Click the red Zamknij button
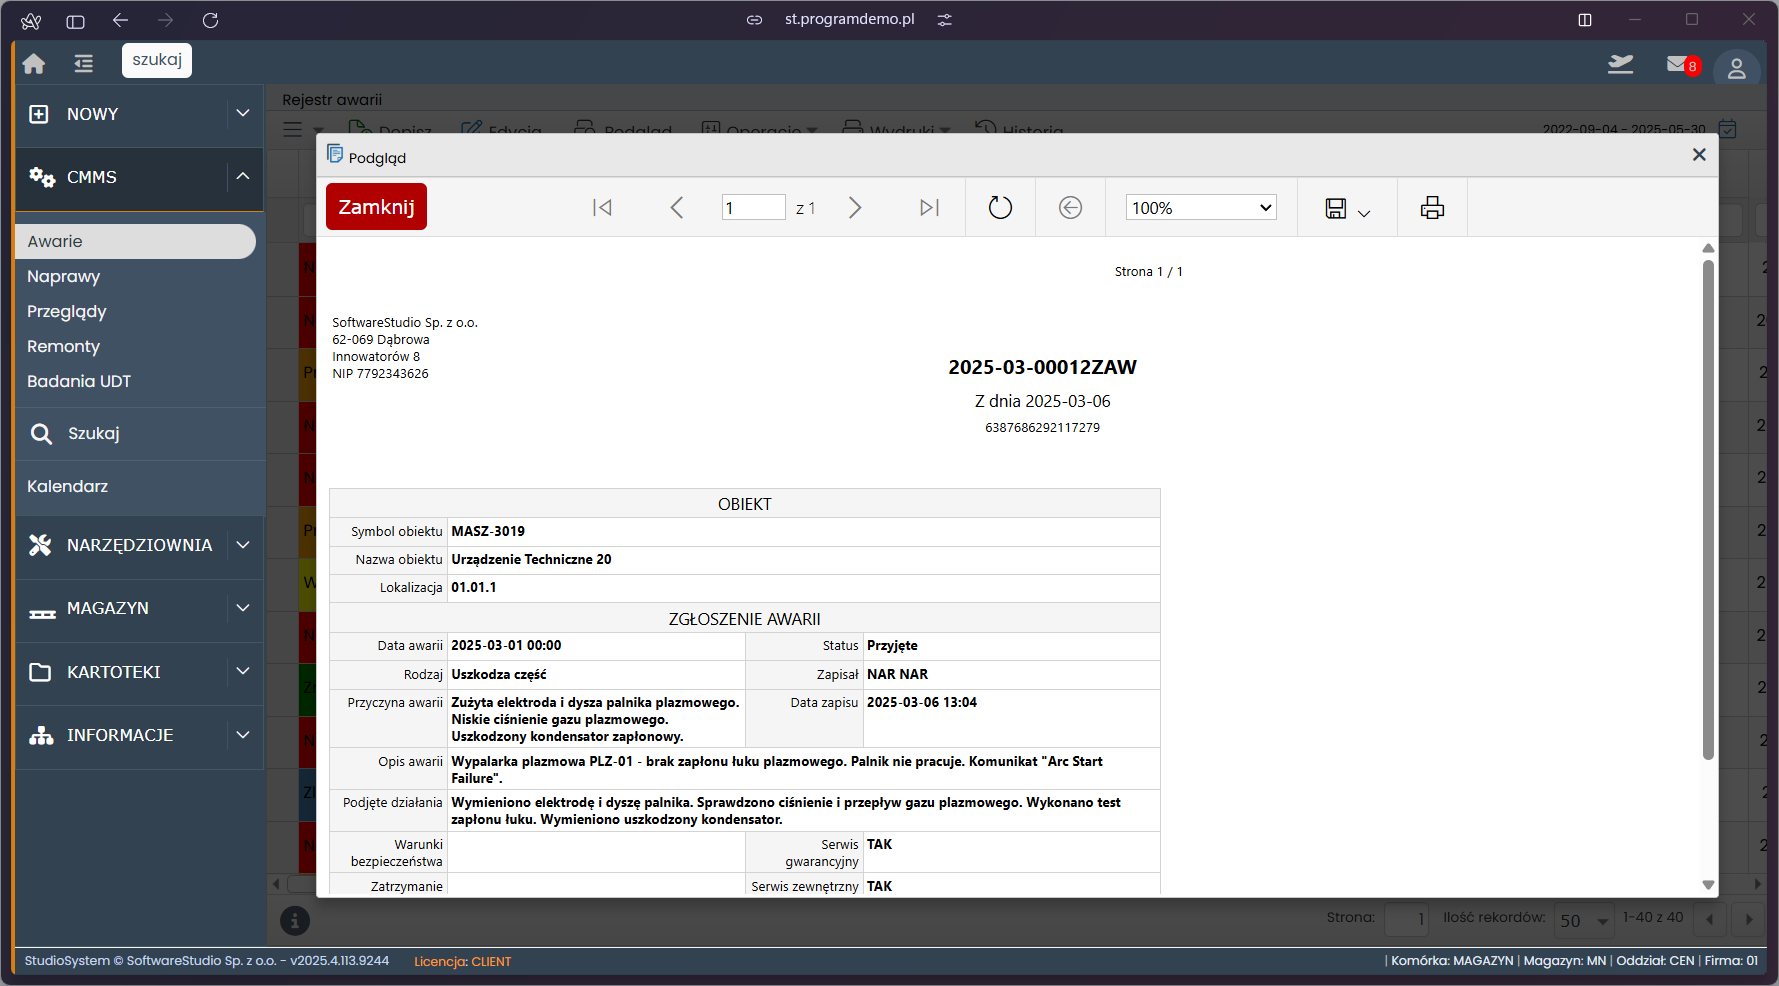 tap(376, 207)
